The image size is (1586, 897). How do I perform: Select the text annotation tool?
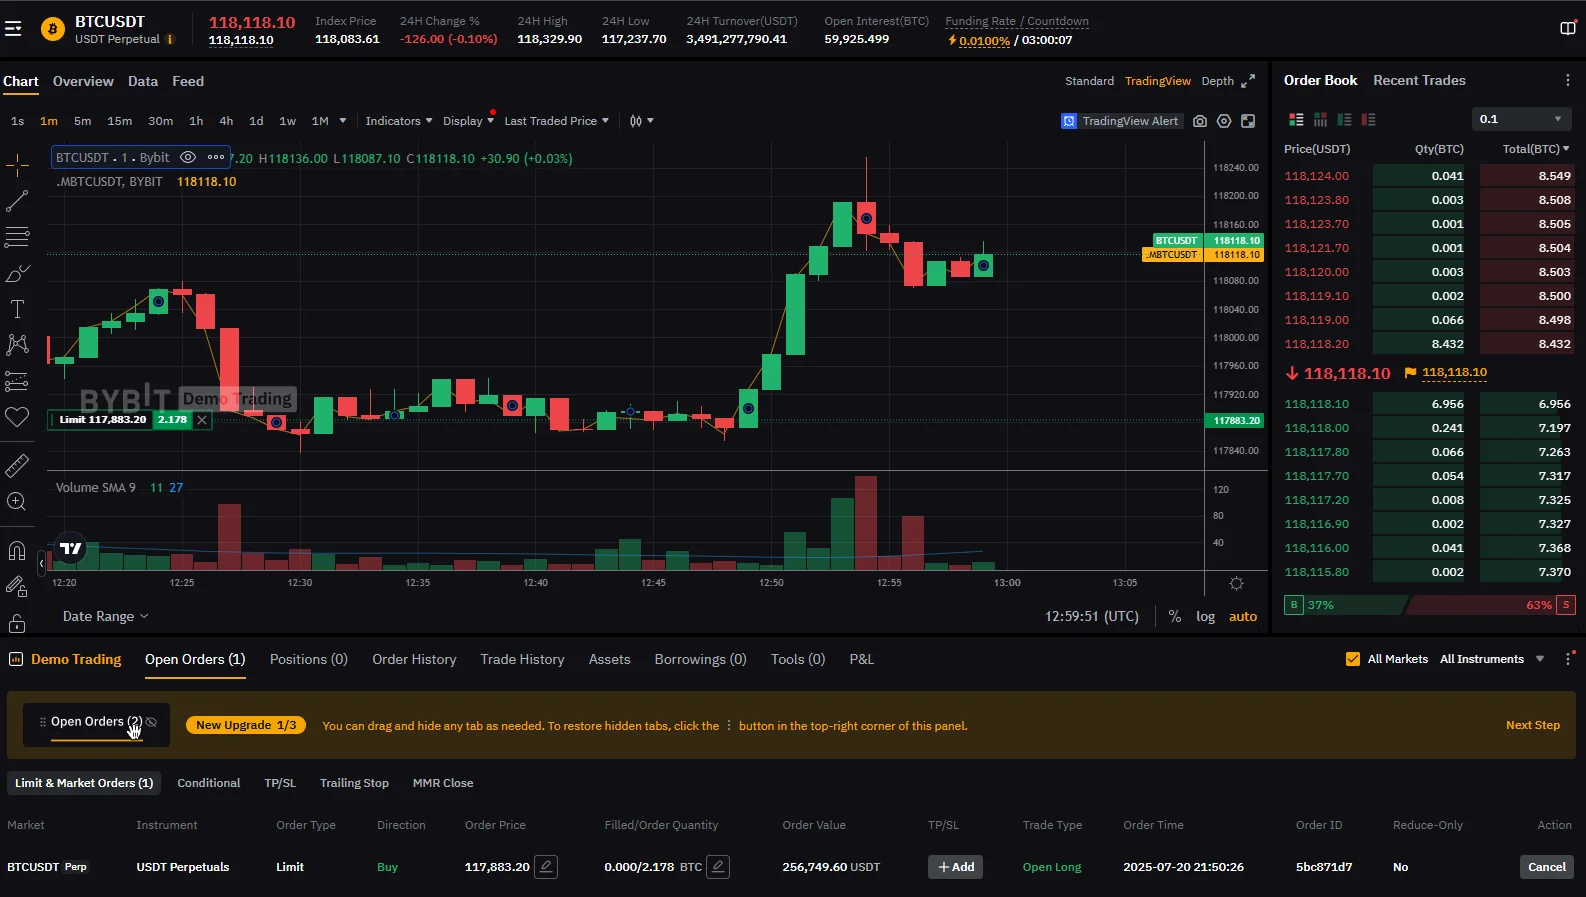point(17,309)
